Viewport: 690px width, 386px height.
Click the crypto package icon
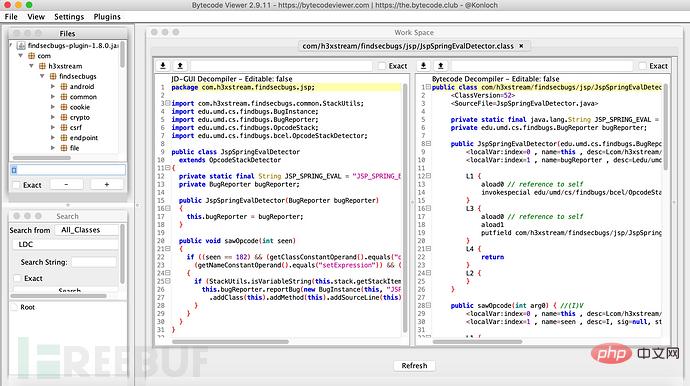coord(64,117)
